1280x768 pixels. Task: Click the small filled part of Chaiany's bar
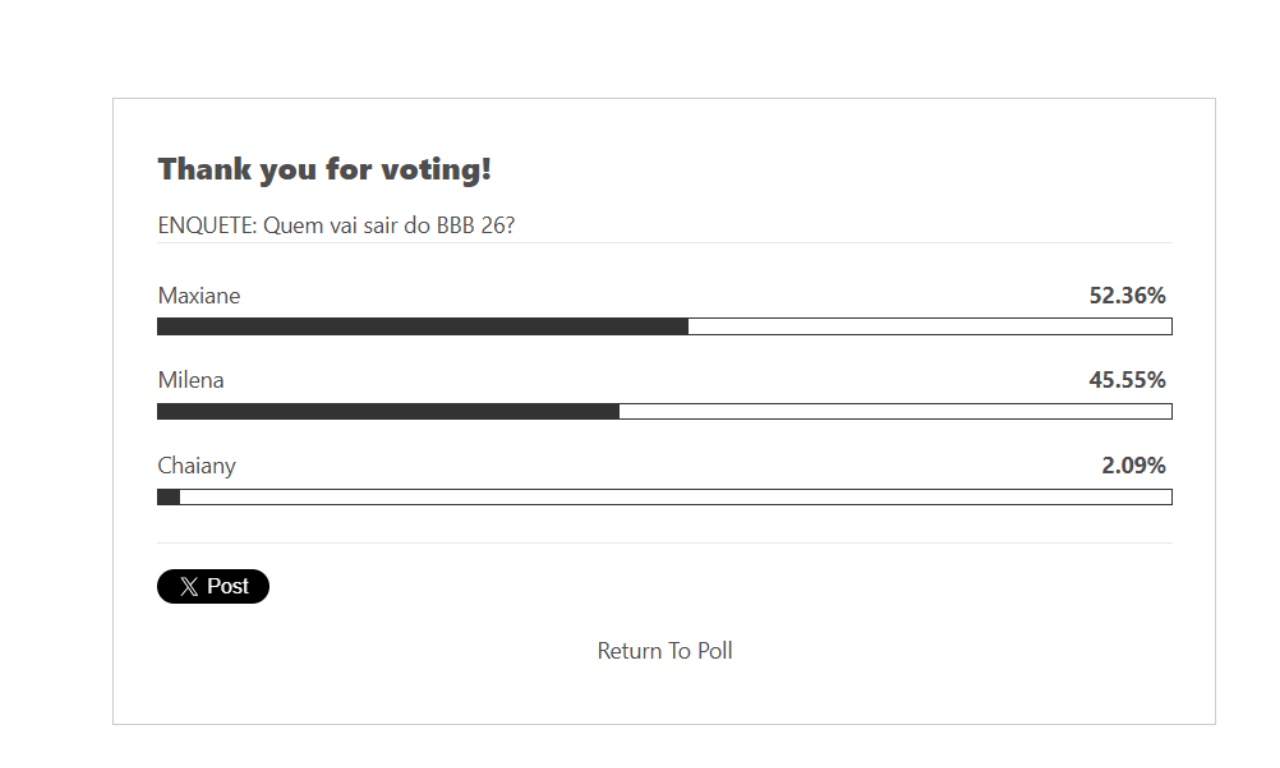[168, 497]
